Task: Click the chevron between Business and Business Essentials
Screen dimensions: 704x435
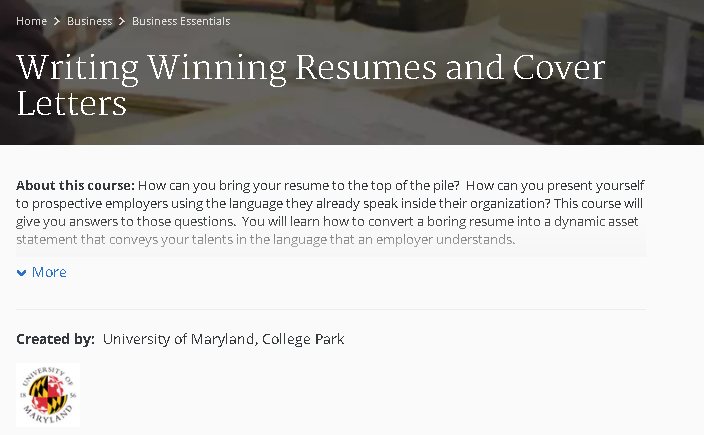Action: point(121,21)
